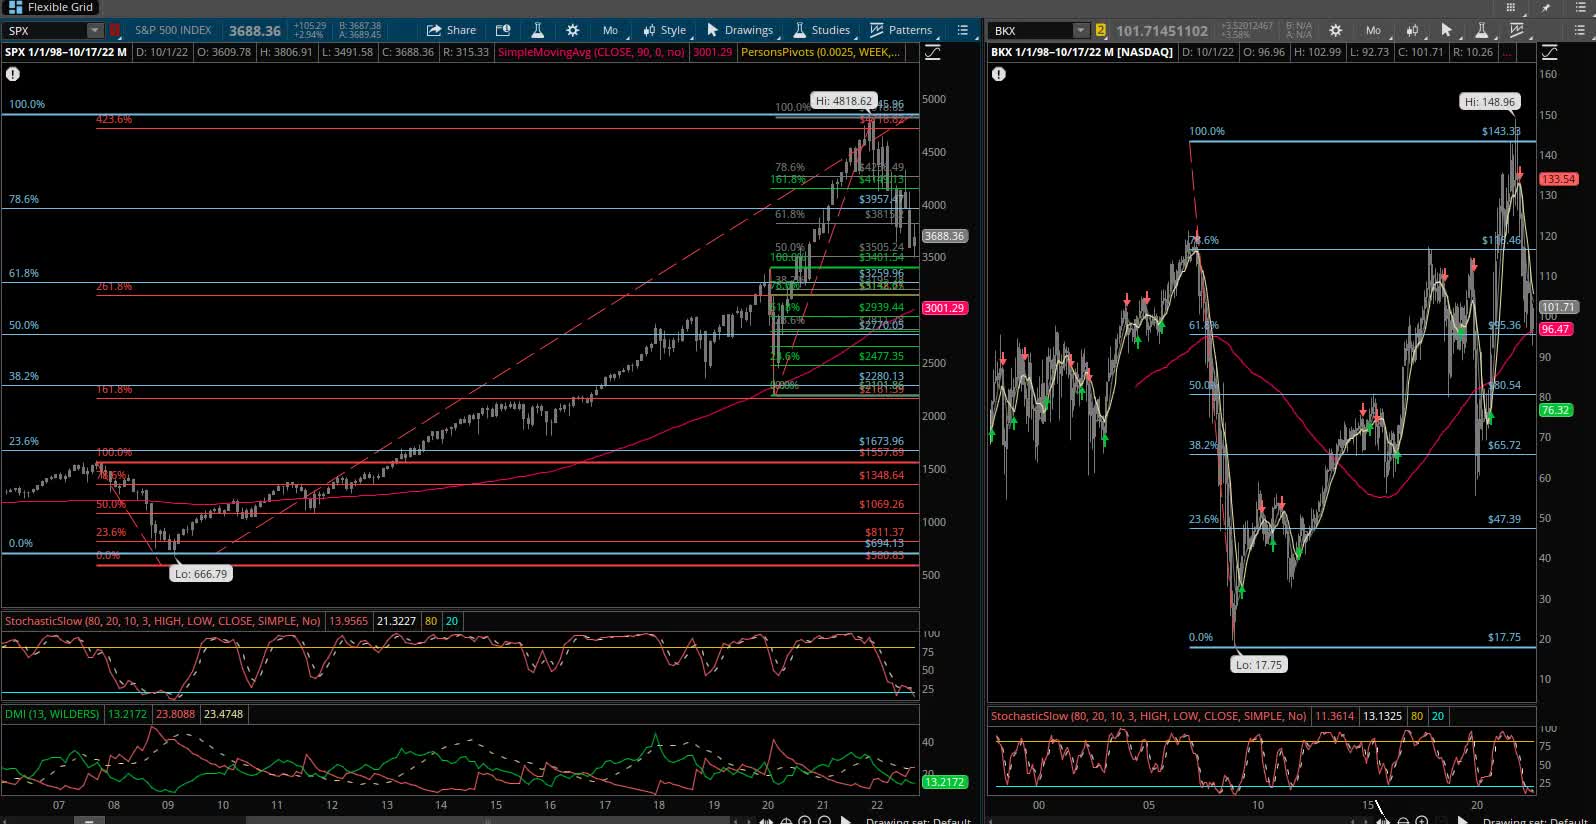Image resolution: width=1596 pixels, height=824 pixels.
Task: Open the drawings cursor icon on BKX chart
Action: coord(1446,30)
